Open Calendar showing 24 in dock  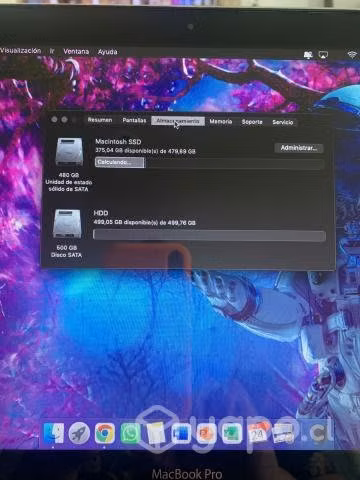pyautogui.click(x=257, y=433)
